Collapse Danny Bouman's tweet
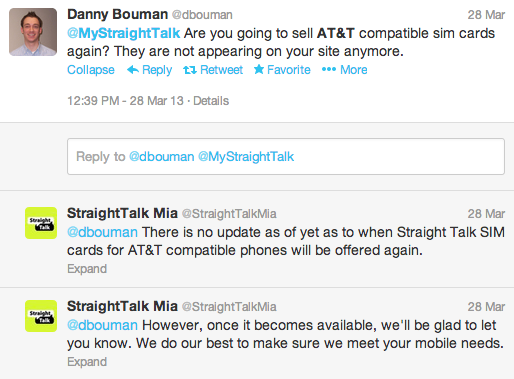 coord(91,70)
